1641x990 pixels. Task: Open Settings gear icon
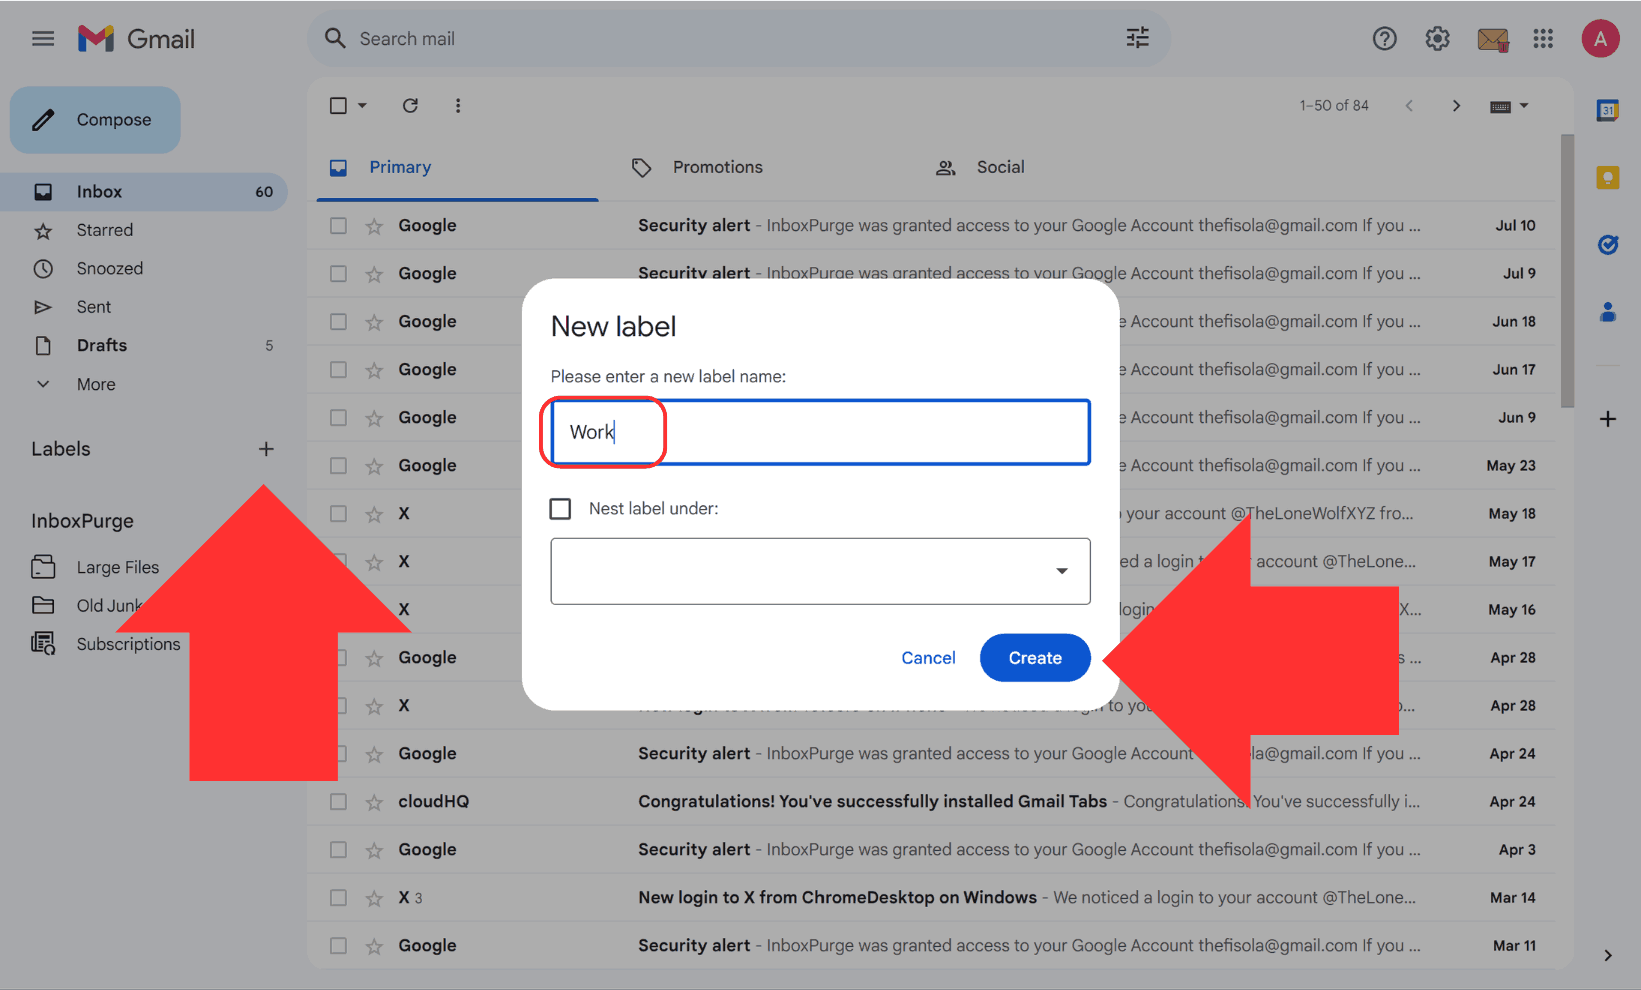tap(1437, 39)
